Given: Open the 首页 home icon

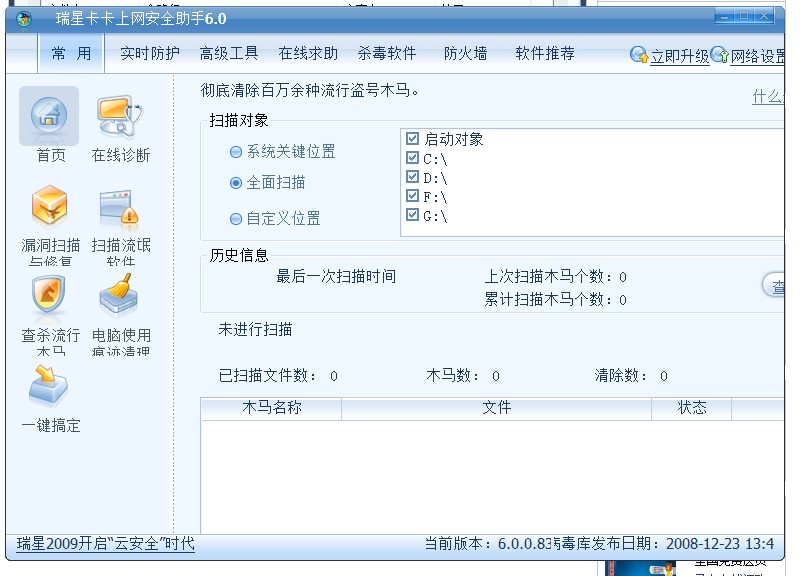Looking at the screenshot, I should (49, 116).
